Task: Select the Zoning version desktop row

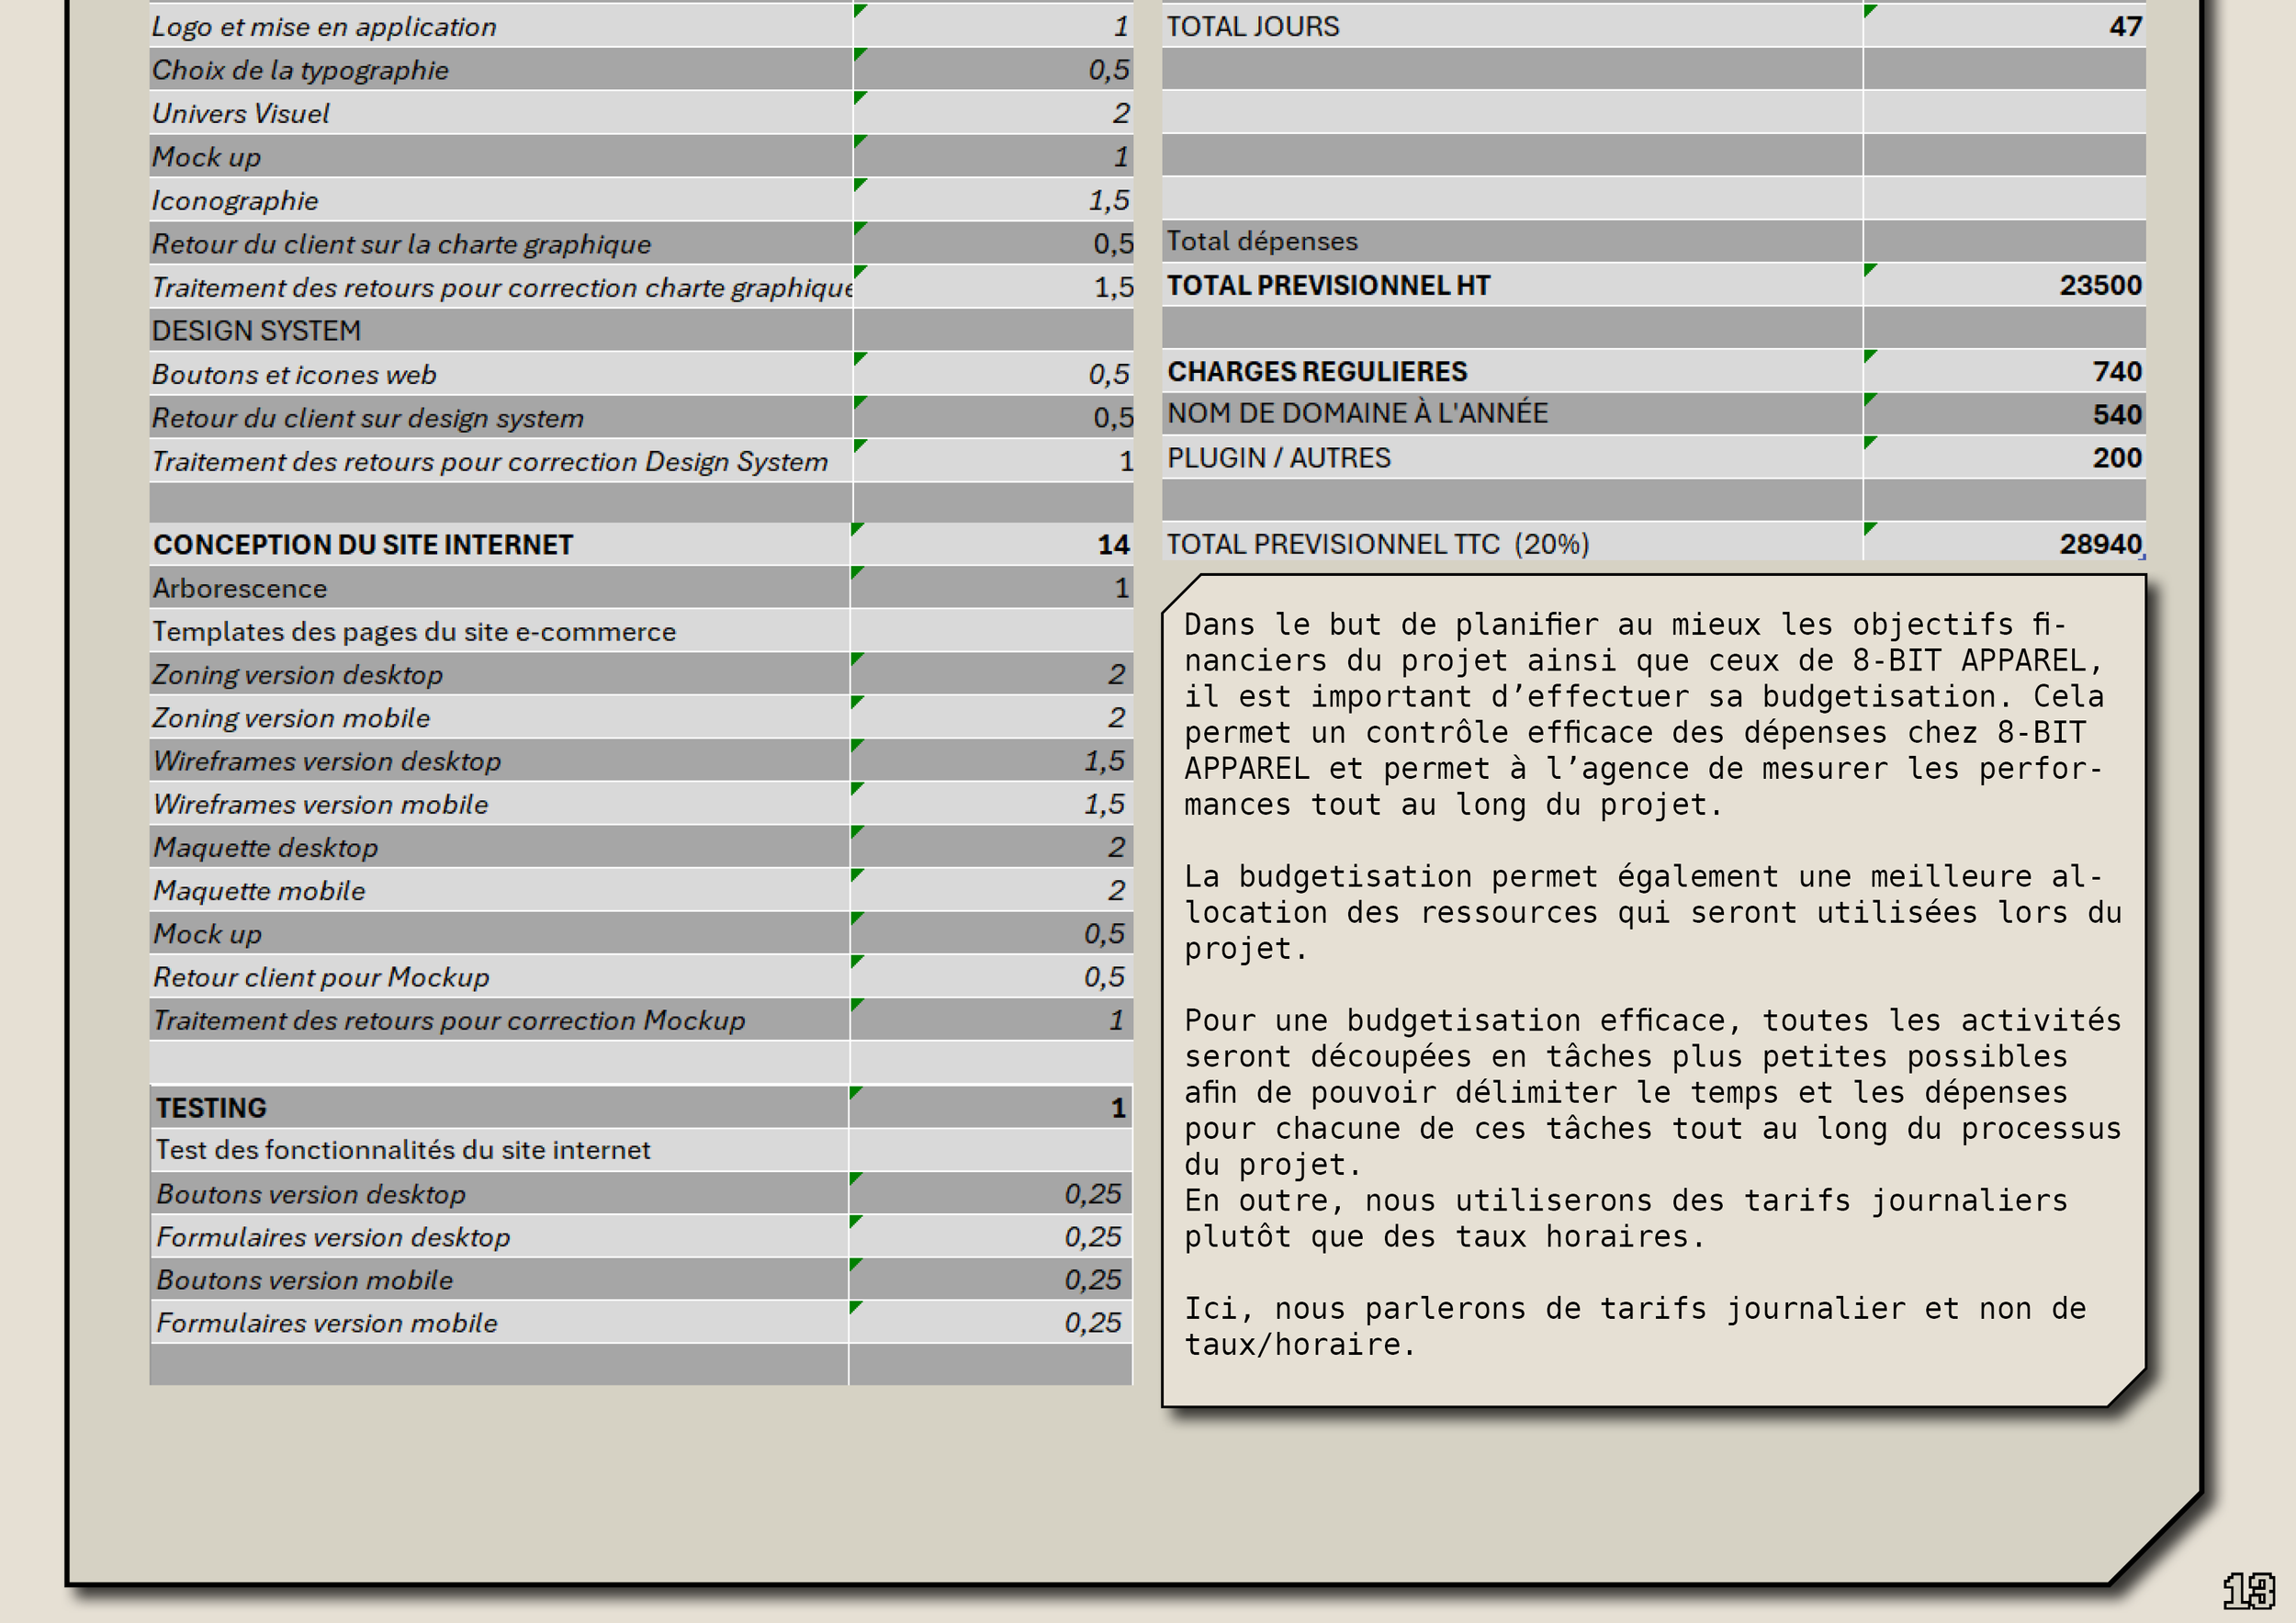Action: [297, 675]
